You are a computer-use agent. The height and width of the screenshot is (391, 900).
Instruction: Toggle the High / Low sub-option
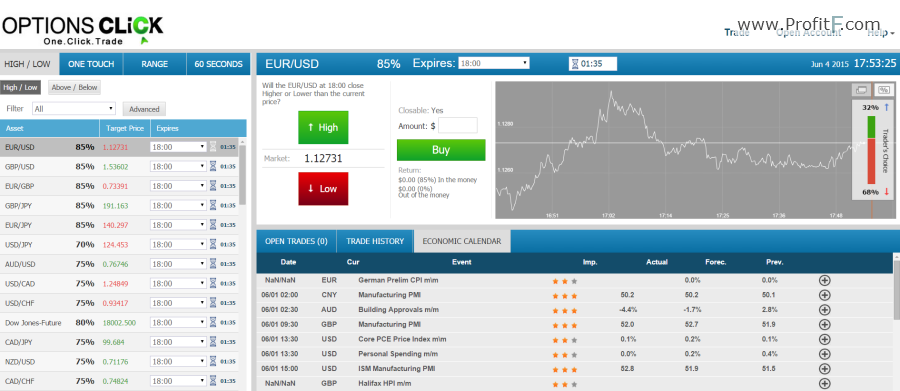click(x=20, y=88)
